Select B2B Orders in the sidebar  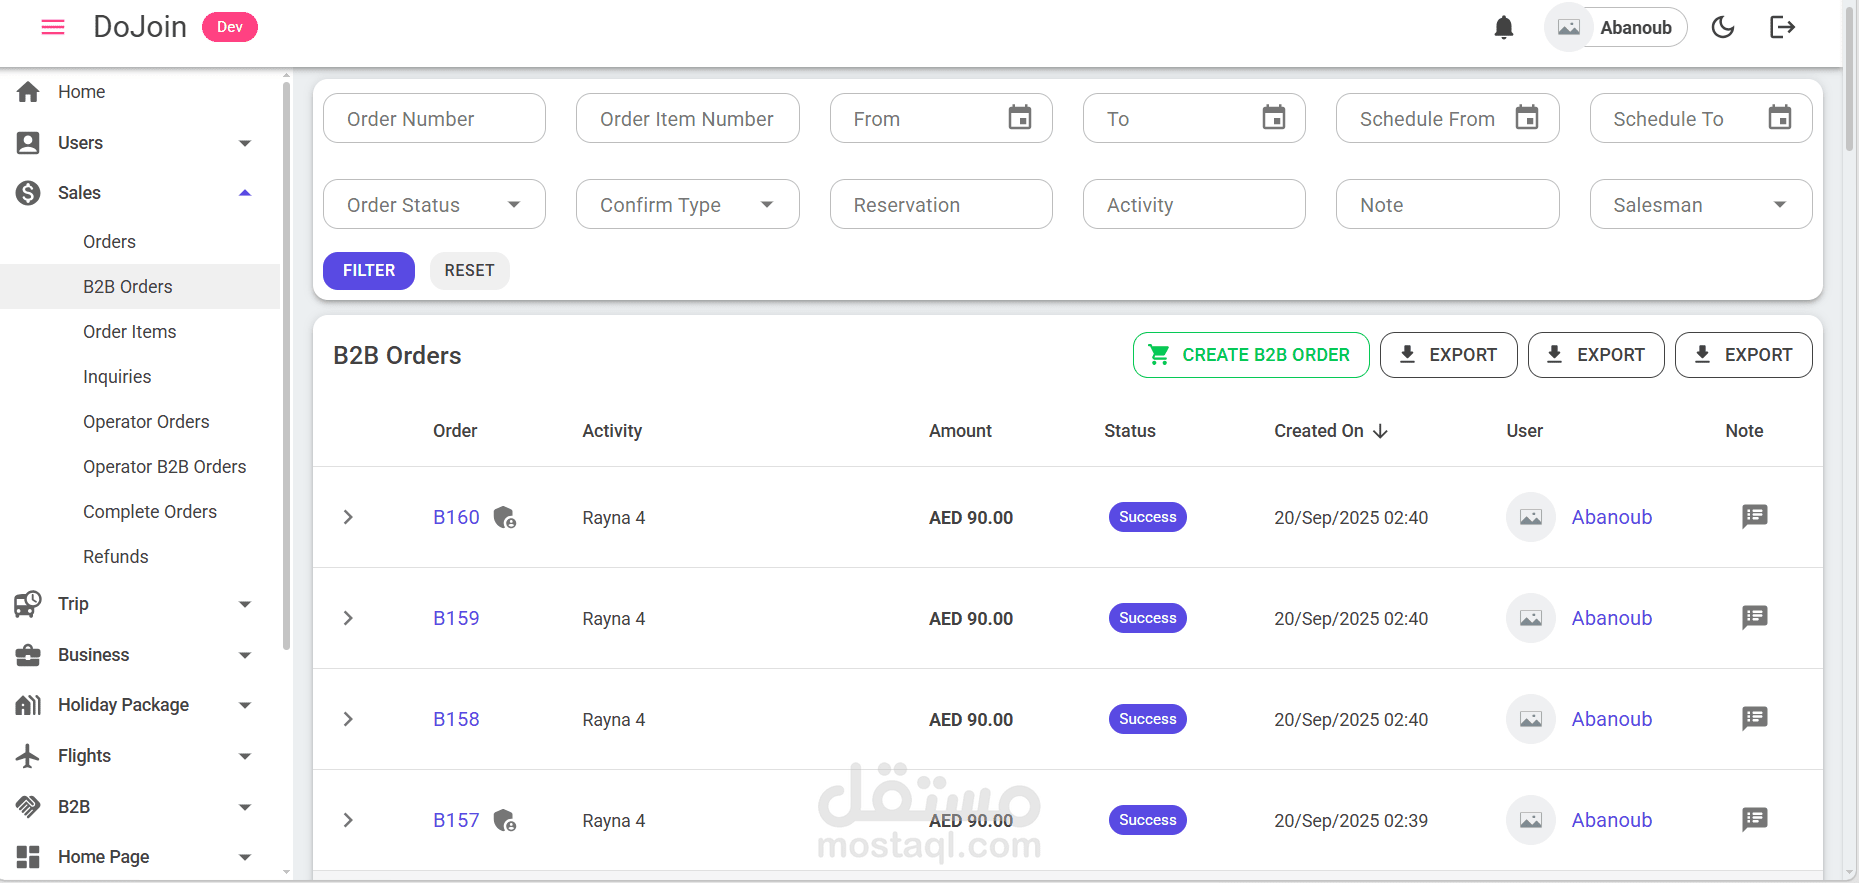pyautogui.click(x=140, y=287)
